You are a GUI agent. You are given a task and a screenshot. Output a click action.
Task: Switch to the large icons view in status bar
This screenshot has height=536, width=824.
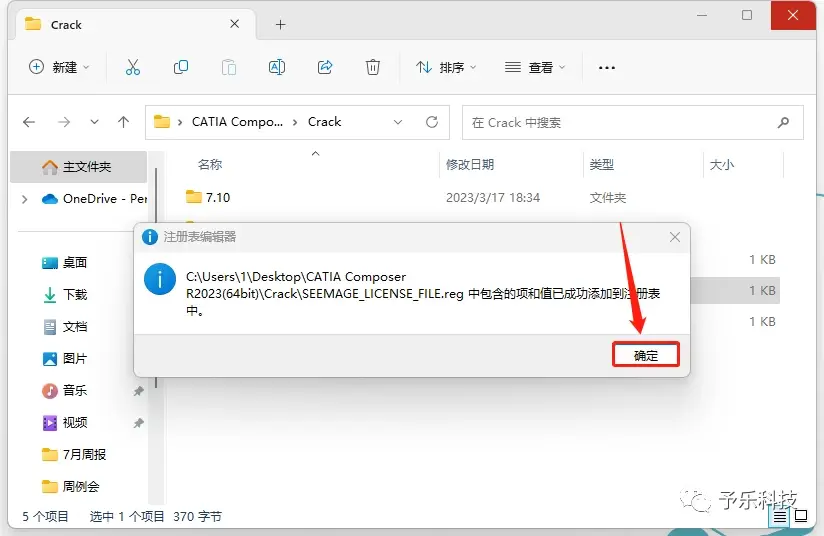pos(801,517)
